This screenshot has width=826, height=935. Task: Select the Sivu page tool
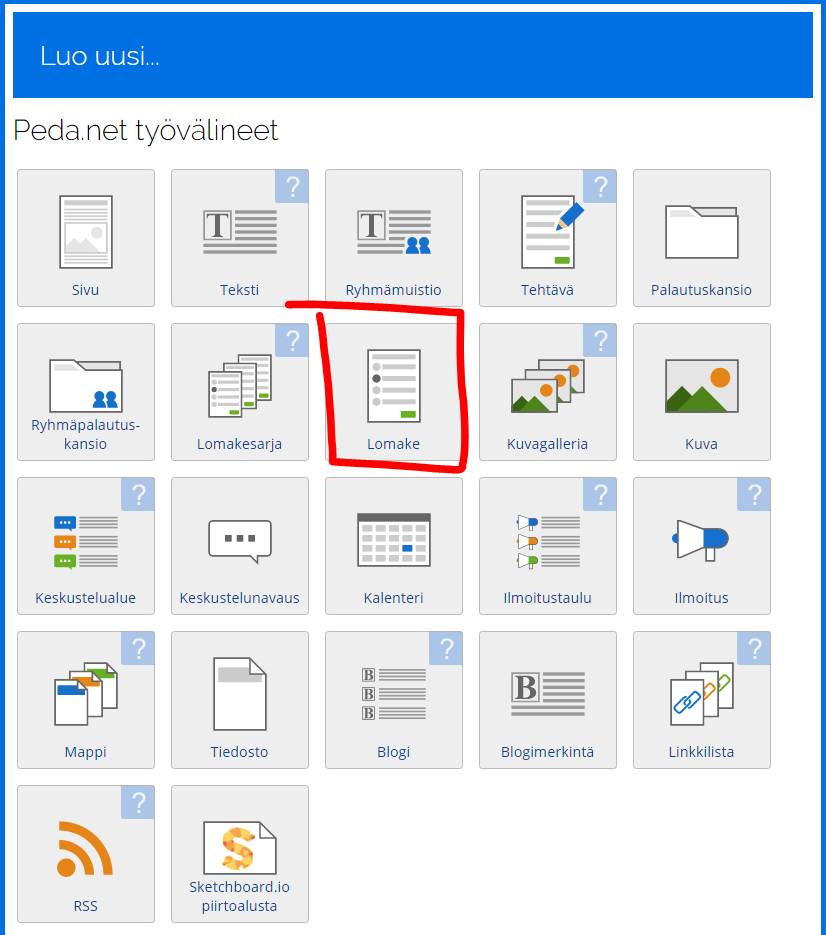pos(86,238)
